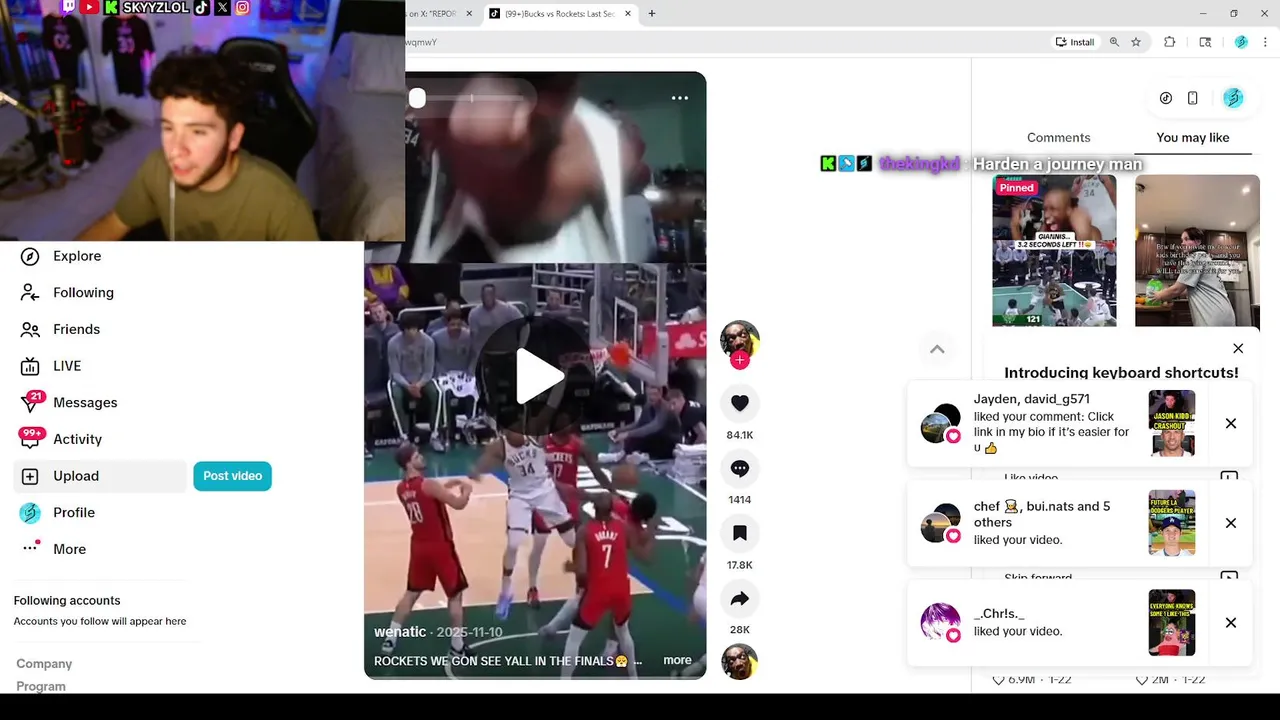Open the _.Chr!s._ liked your video notification
The image size is (1280, 720).
1079,623
